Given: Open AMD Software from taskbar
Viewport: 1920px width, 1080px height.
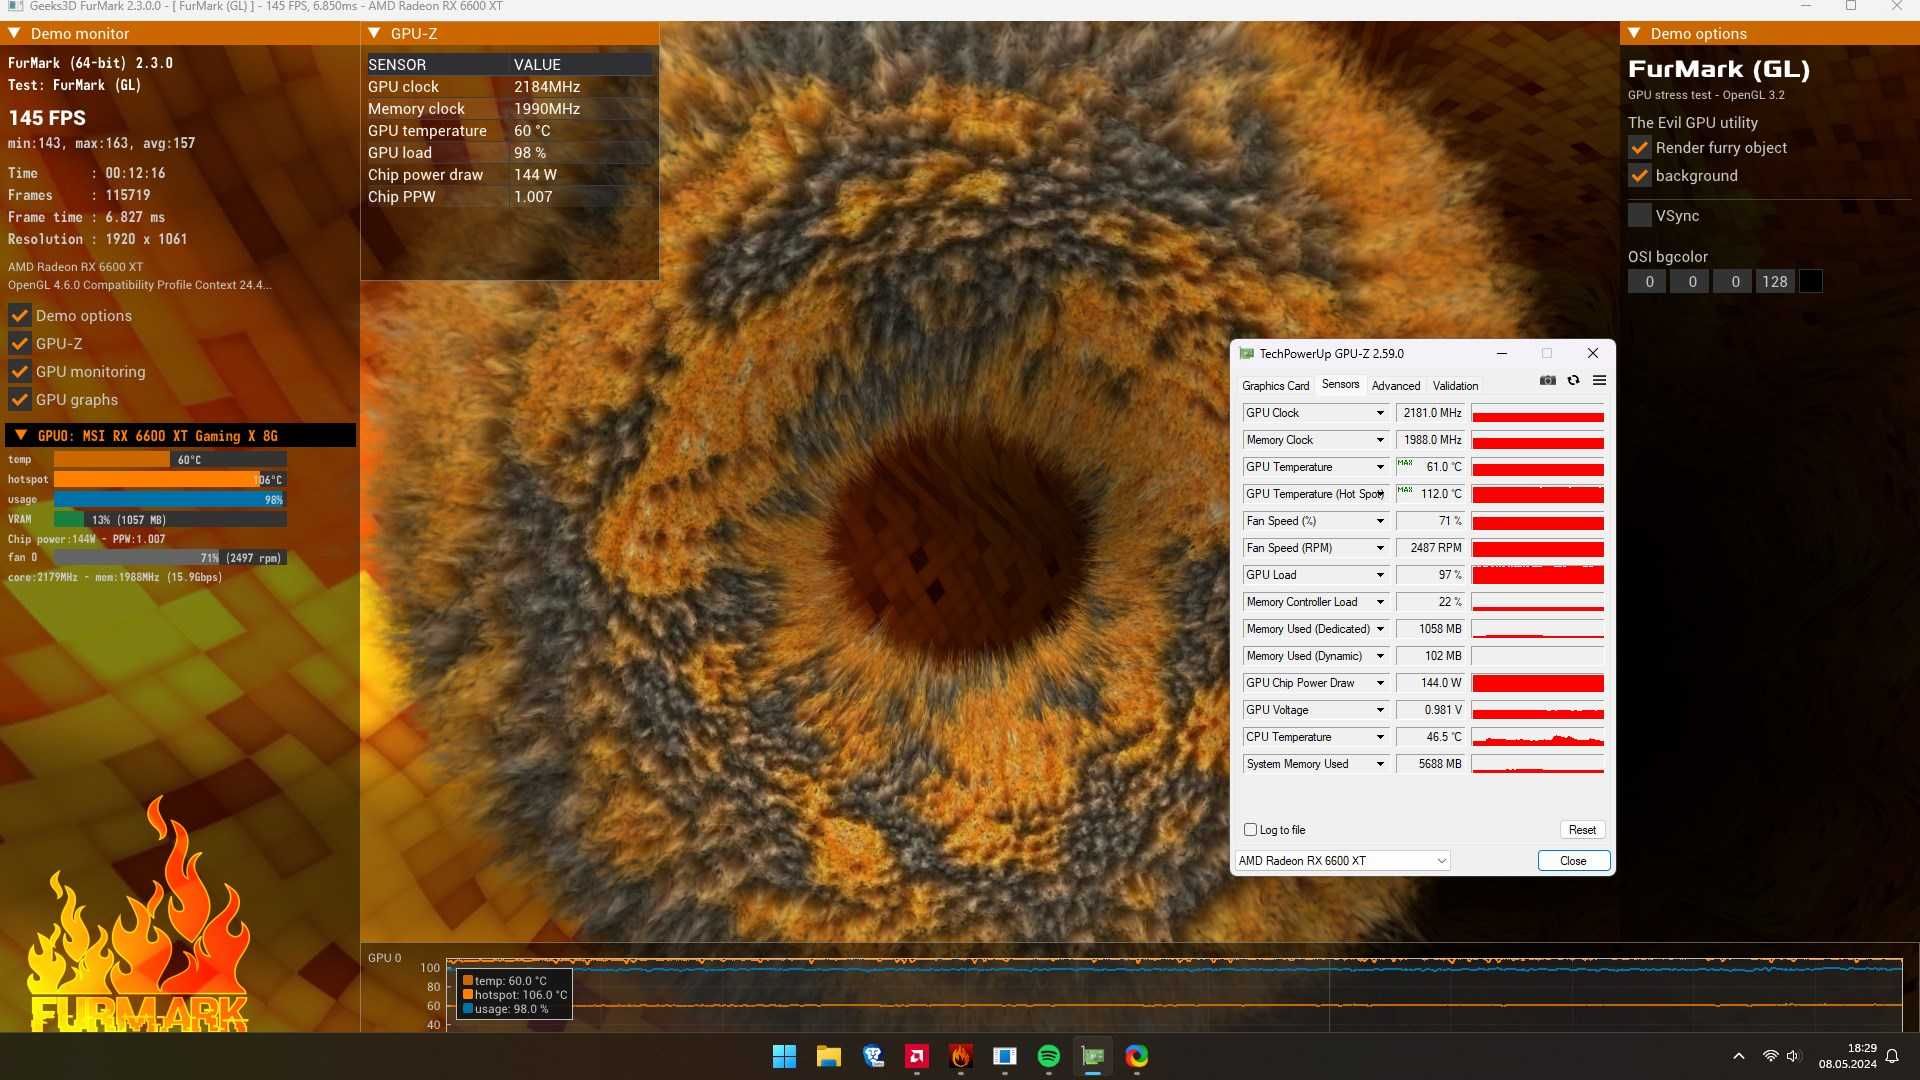Looking at the screenshot, I should [917, 1056].
